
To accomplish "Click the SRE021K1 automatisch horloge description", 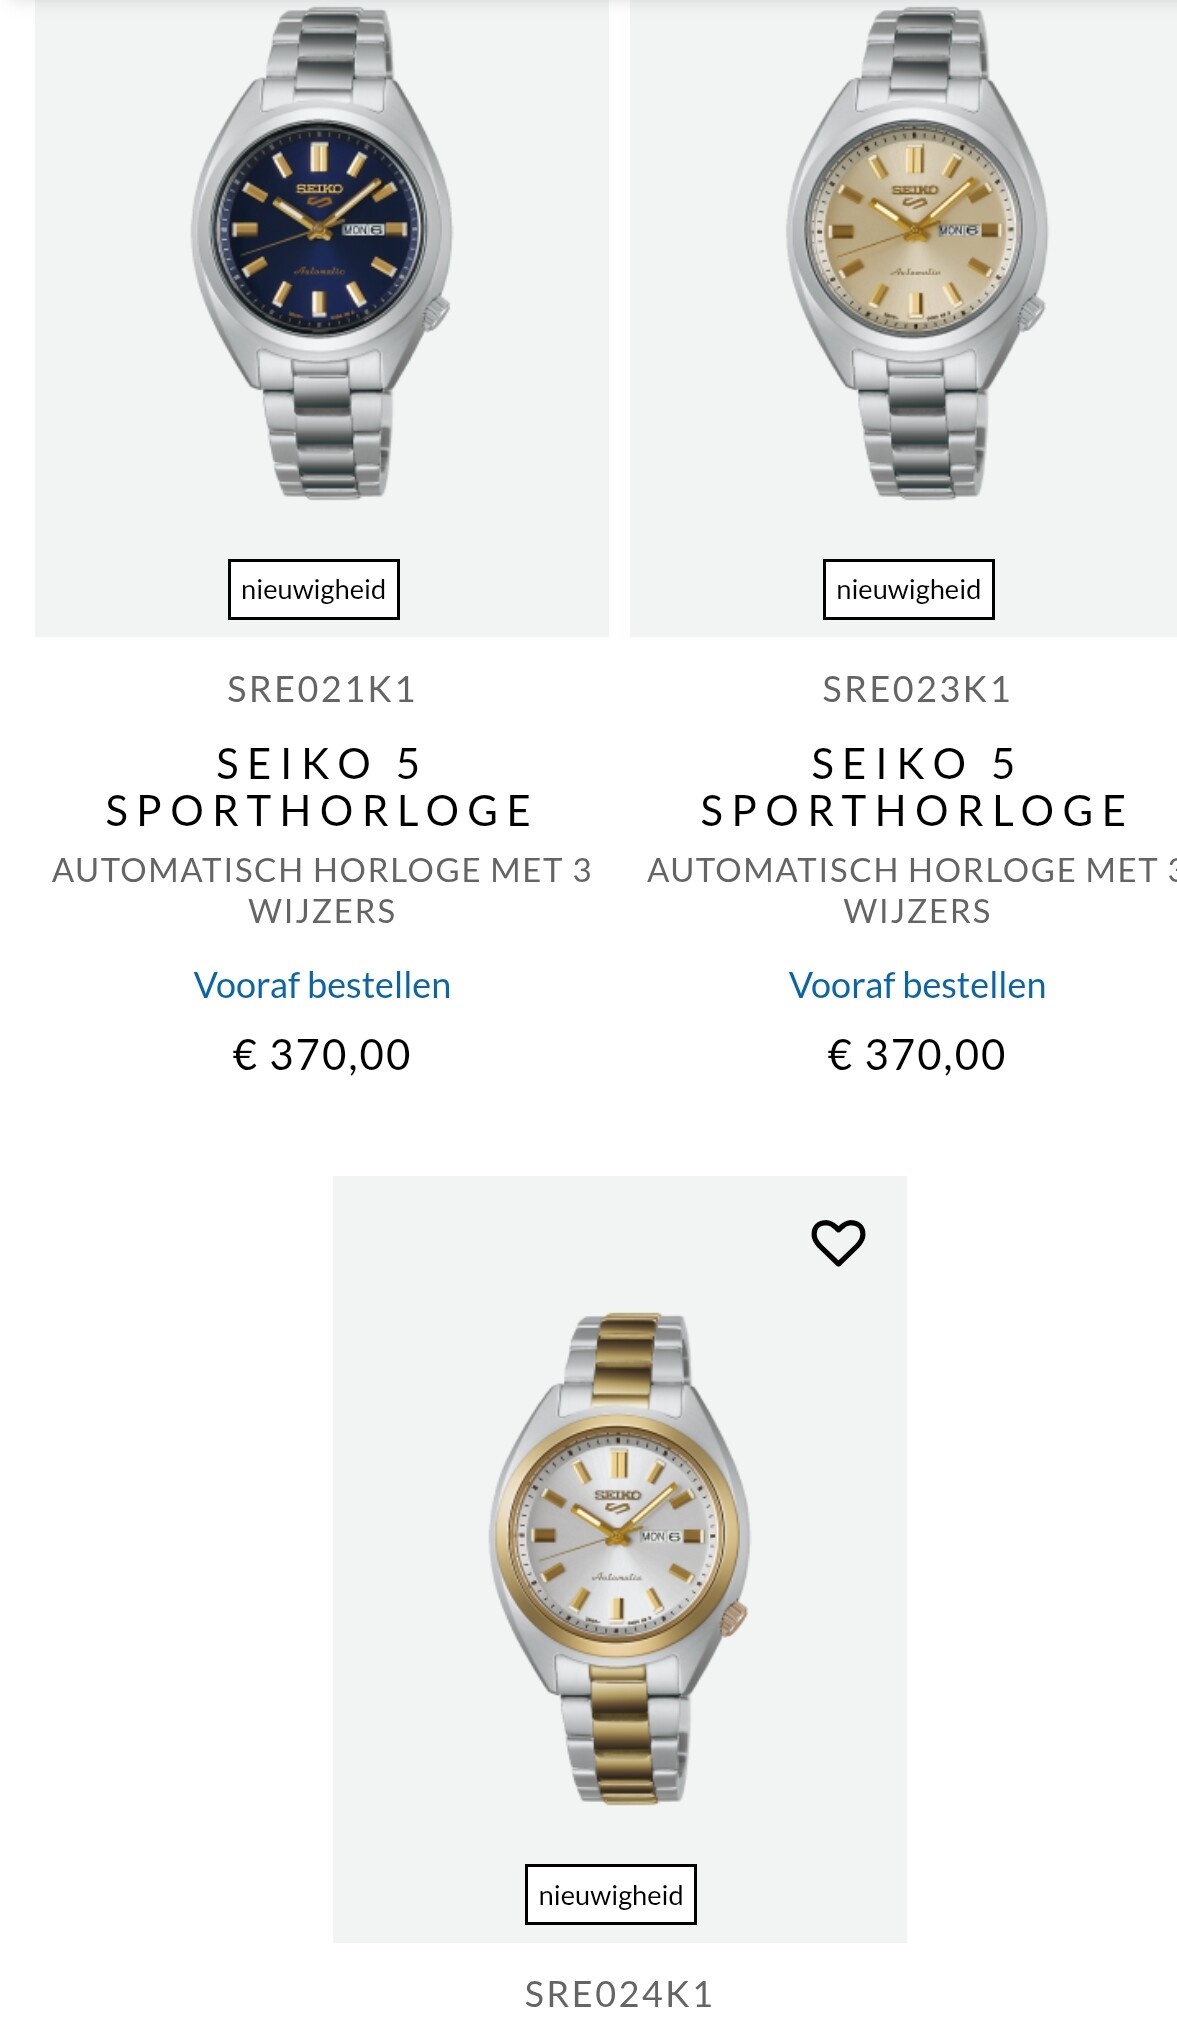I will point(321,890).
